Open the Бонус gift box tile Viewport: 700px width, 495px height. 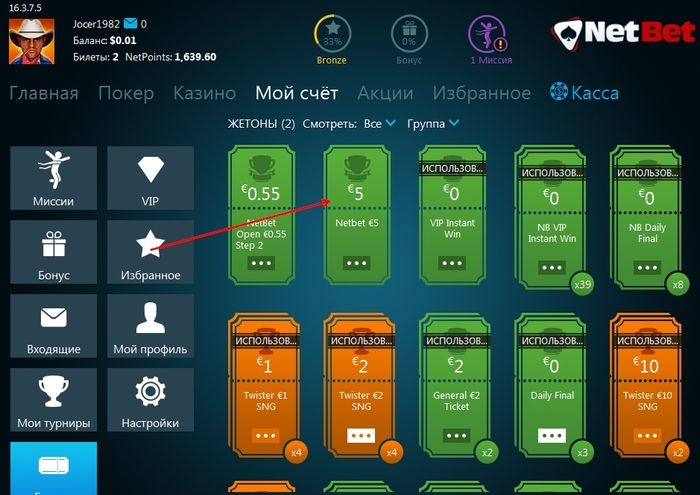click(54, 252)
